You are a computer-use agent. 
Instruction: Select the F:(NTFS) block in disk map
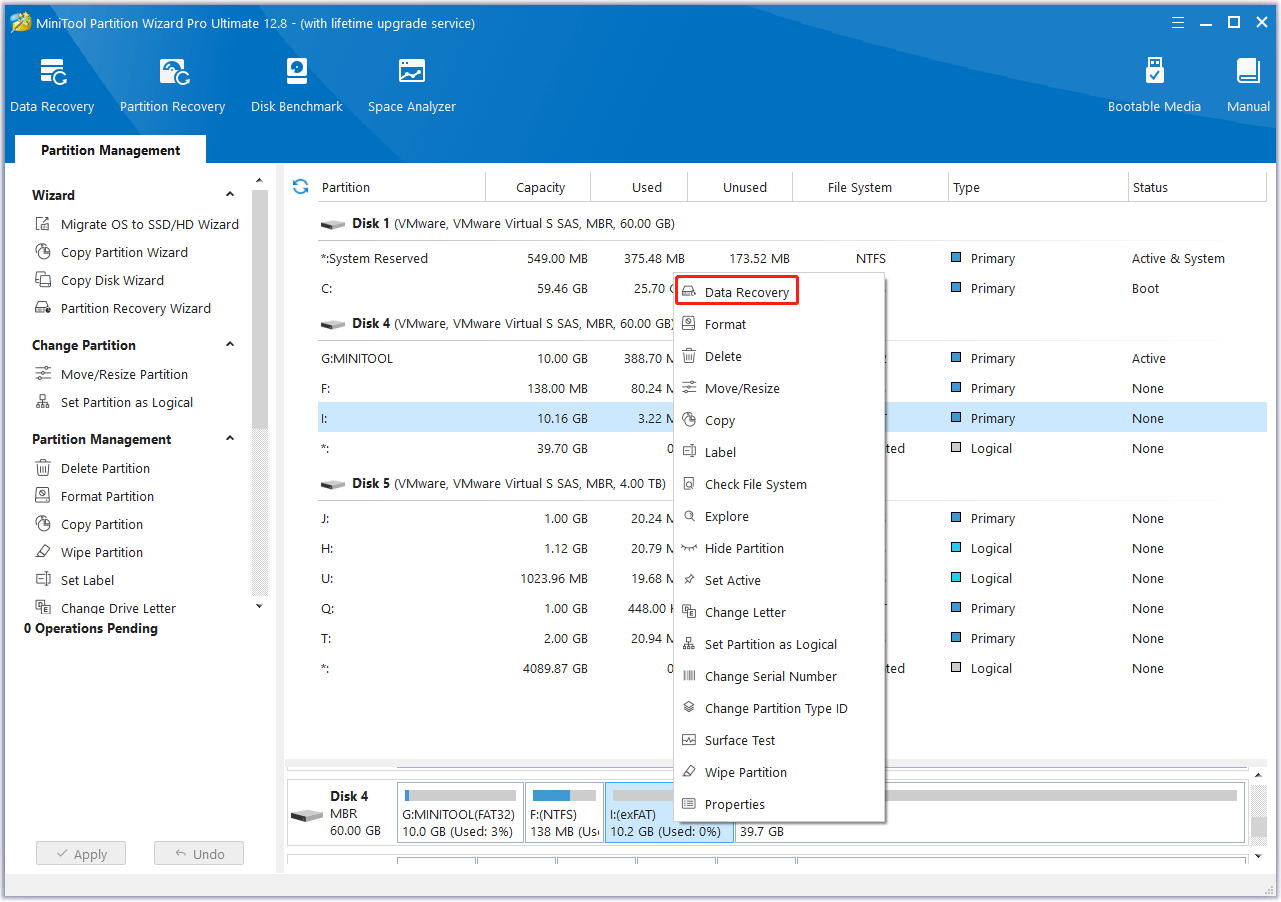click(x=564, y=813)
